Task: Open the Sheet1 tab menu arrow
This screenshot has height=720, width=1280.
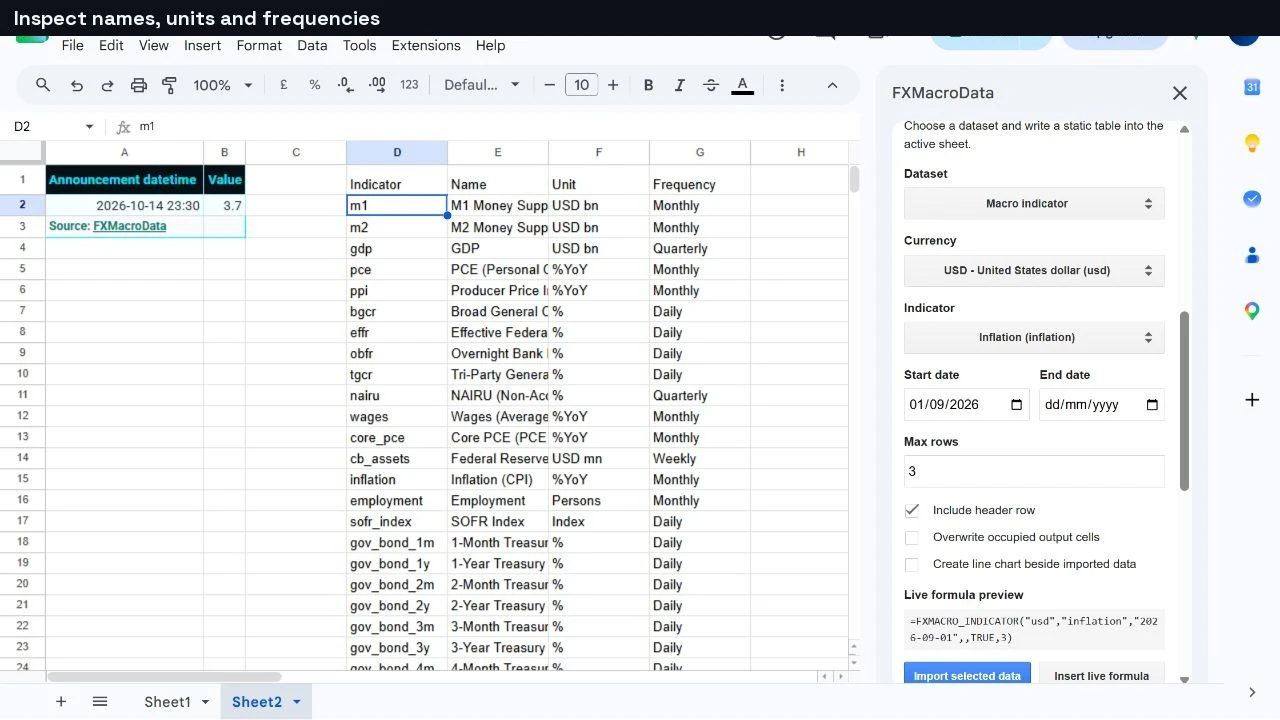Action: click(205, 702)
